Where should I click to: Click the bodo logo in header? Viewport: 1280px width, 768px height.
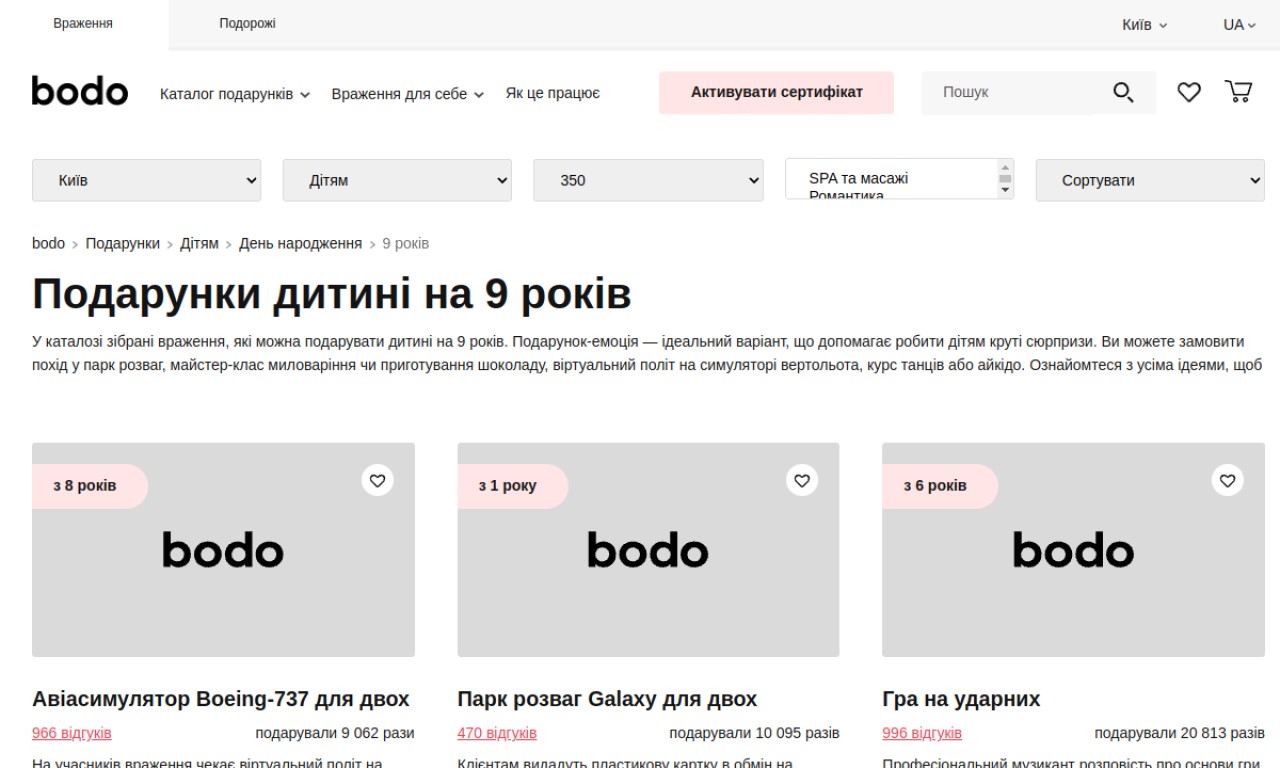[x=80, y=92]
